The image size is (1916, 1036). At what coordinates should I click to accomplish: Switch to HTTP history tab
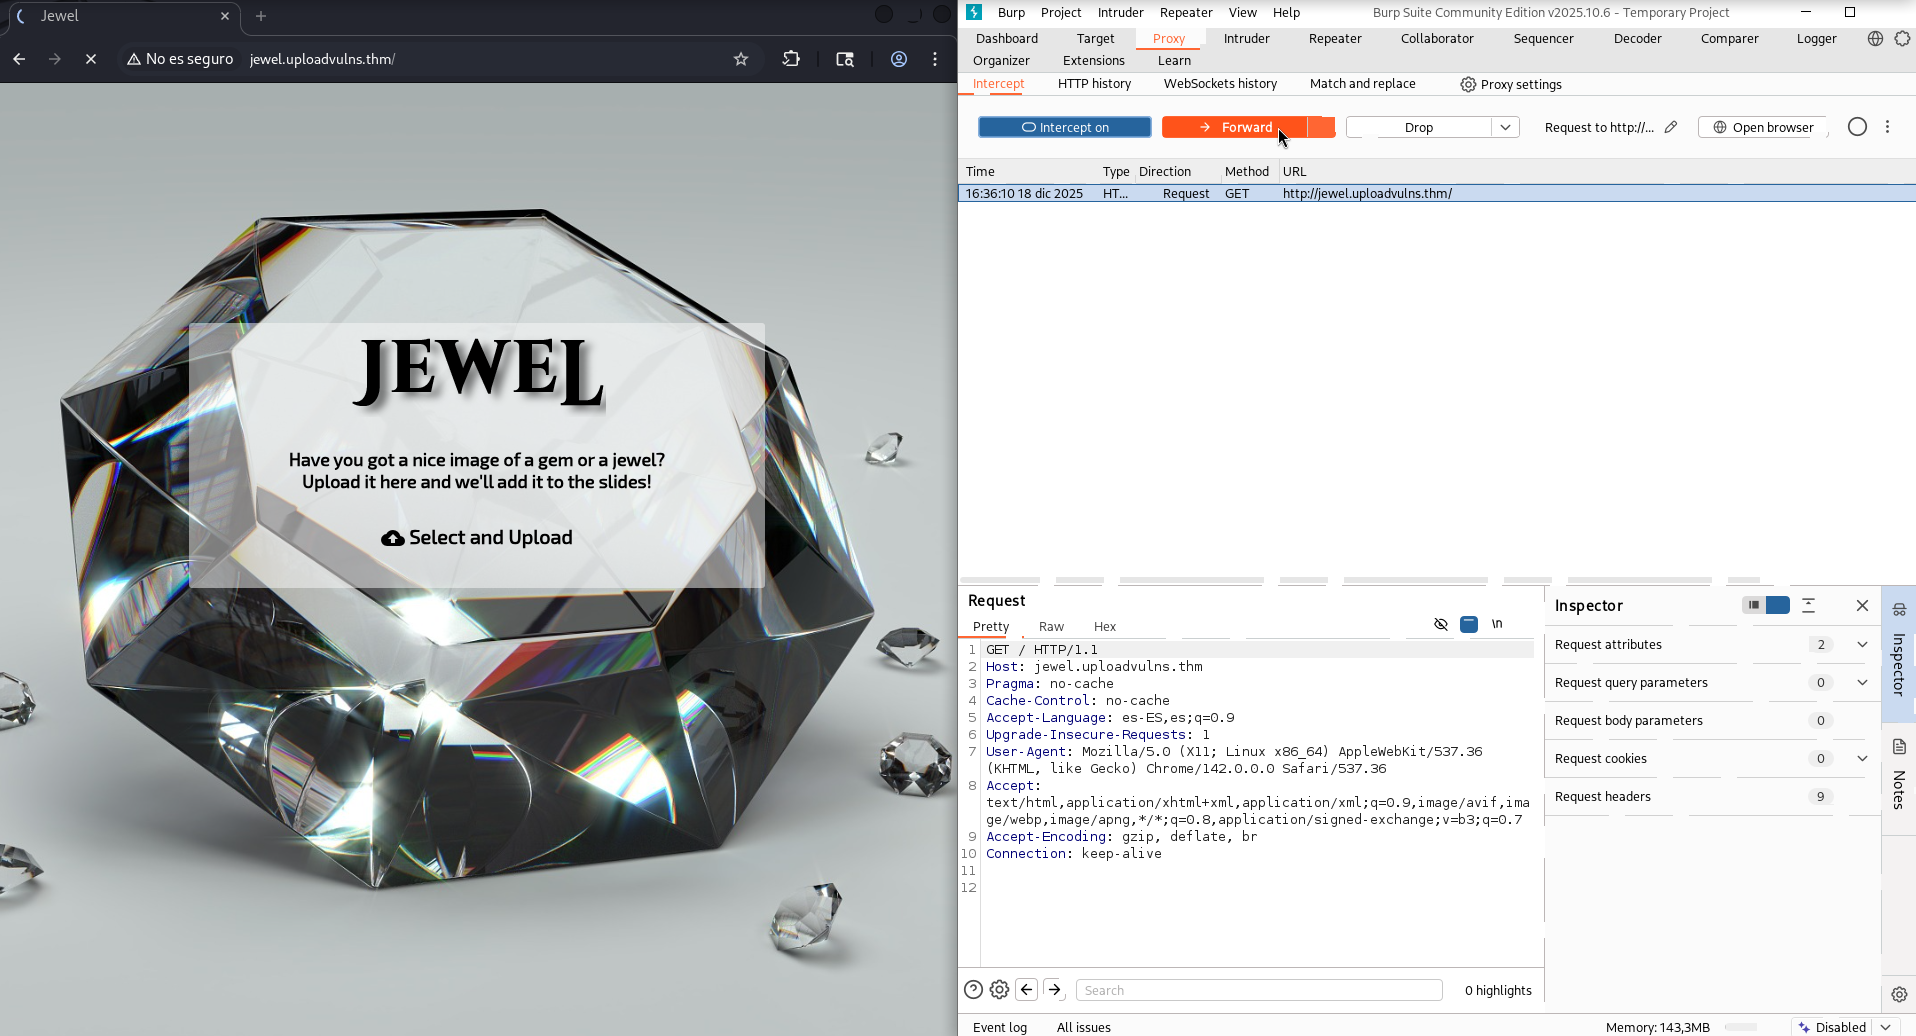(1094, 84)
